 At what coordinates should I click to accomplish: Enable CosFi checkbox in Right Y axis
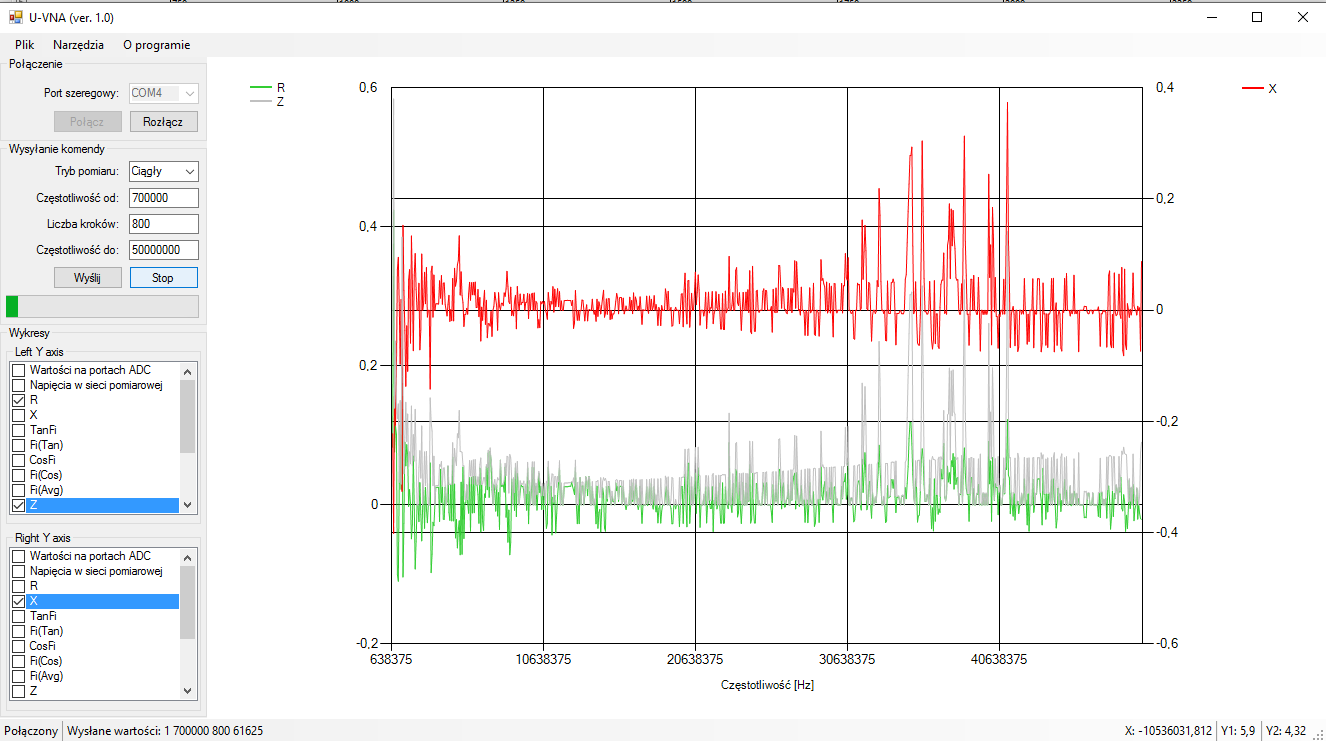pyautogui.click(x=18, y=646)
